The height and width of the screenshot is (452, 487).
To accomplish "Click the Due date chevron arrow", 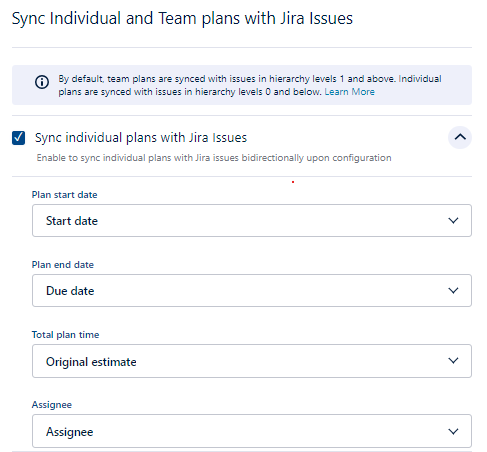I will click(x=453, y=290).
